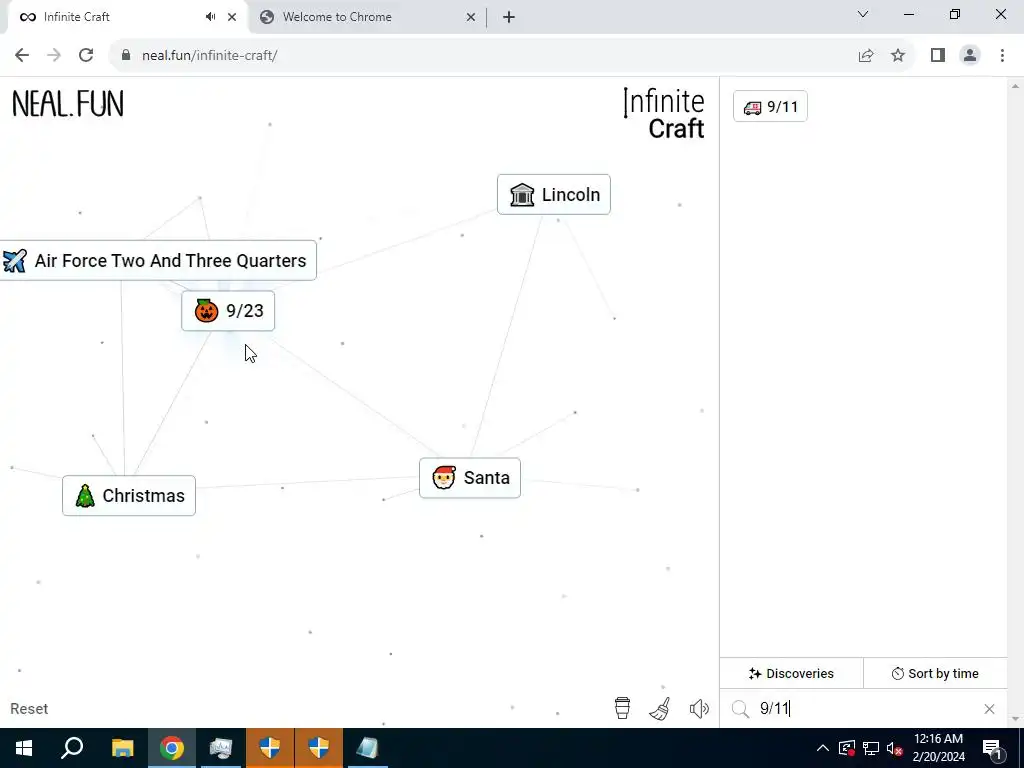
Task: Click the address bar URL
Action: pos(210,56)
